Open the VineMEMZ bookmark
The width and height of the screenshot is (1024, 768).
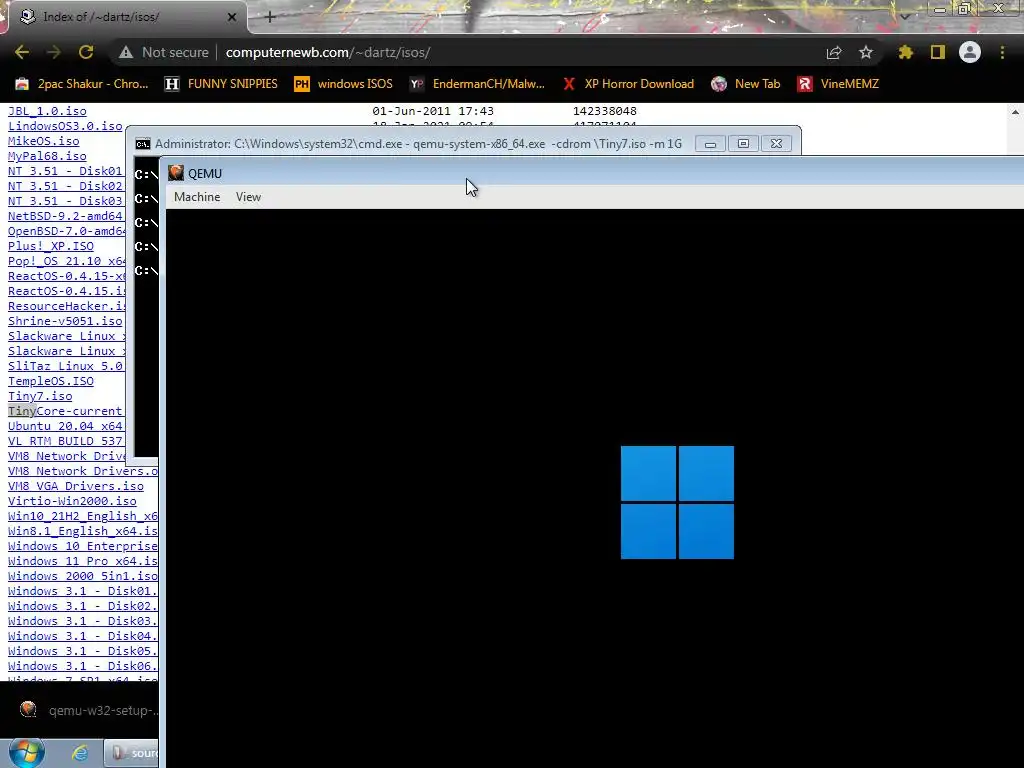838,84
